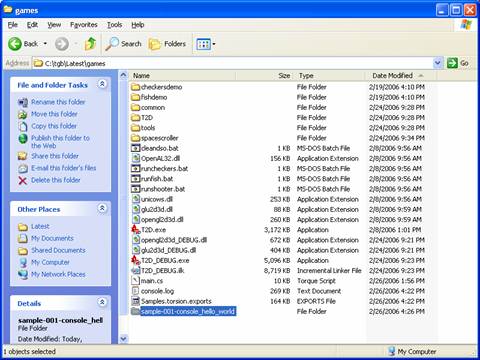Open the Favorites menu
This screenshot has height=360, width=480.
(x=84, y=25)
